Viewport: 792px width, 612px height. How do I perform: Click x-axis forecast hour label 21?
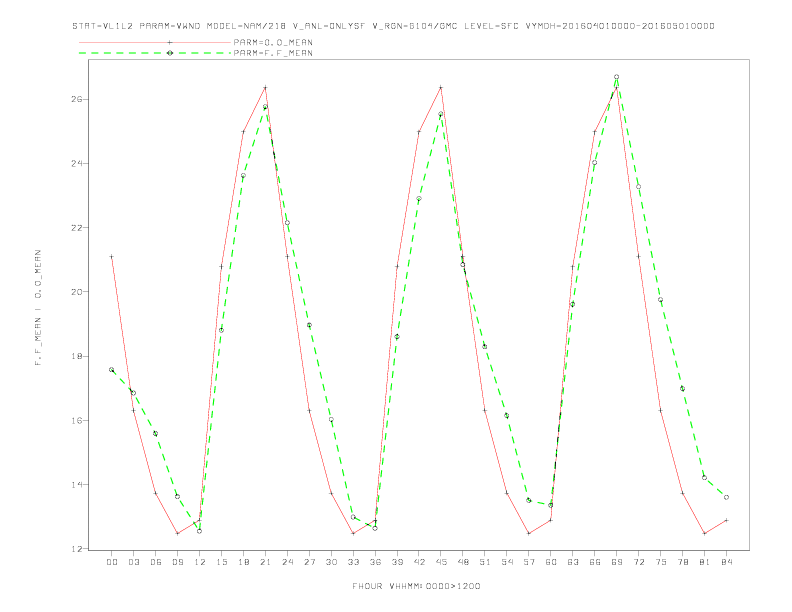pyautogui.click(x=265, y=562)
